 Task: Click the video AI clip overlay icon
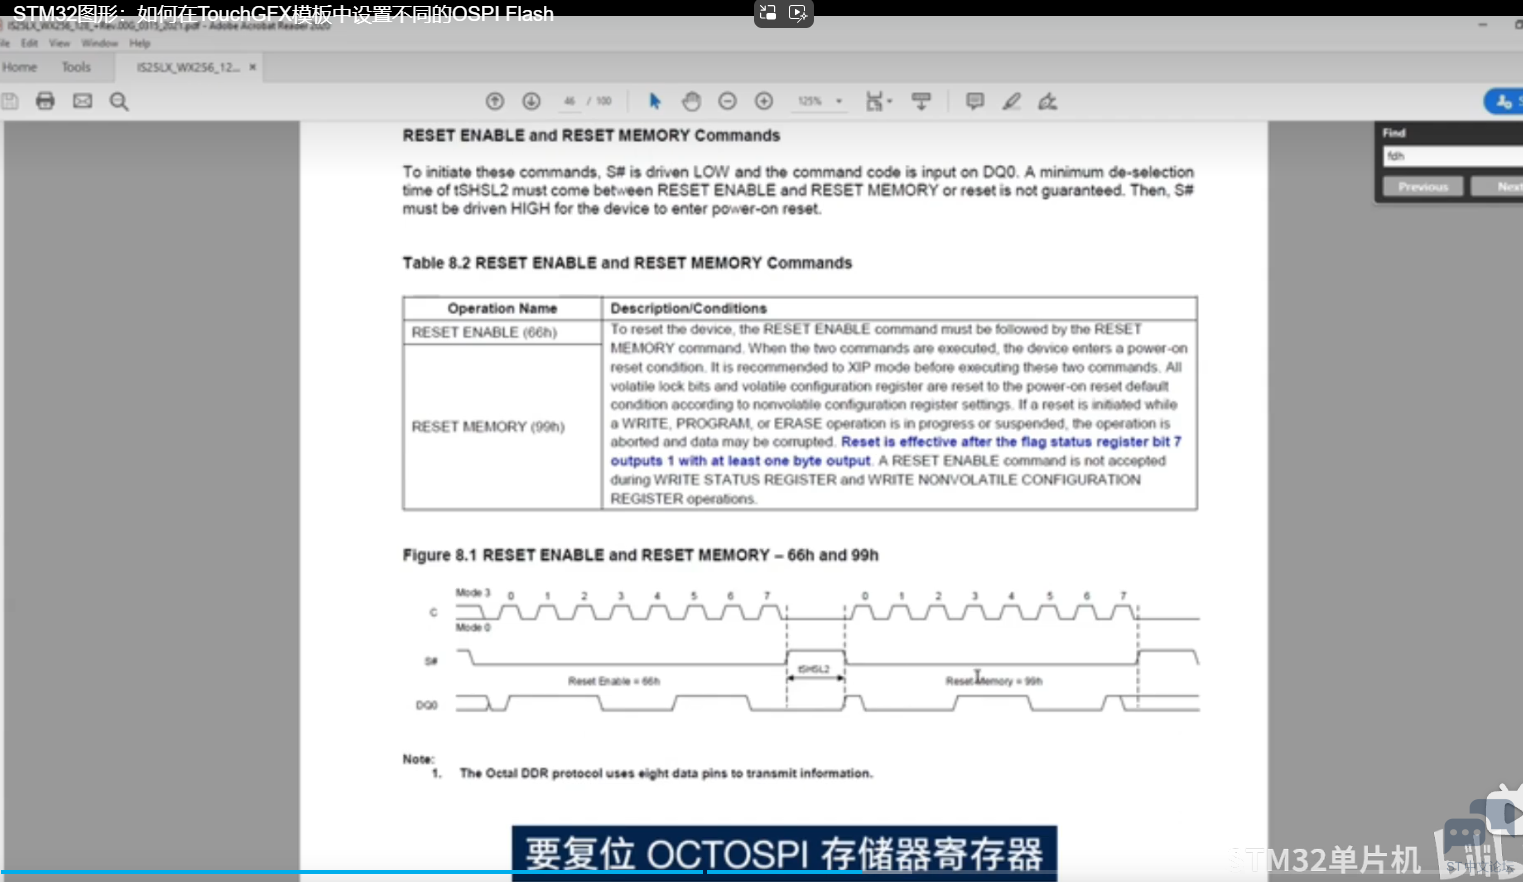tap(798, 13)
